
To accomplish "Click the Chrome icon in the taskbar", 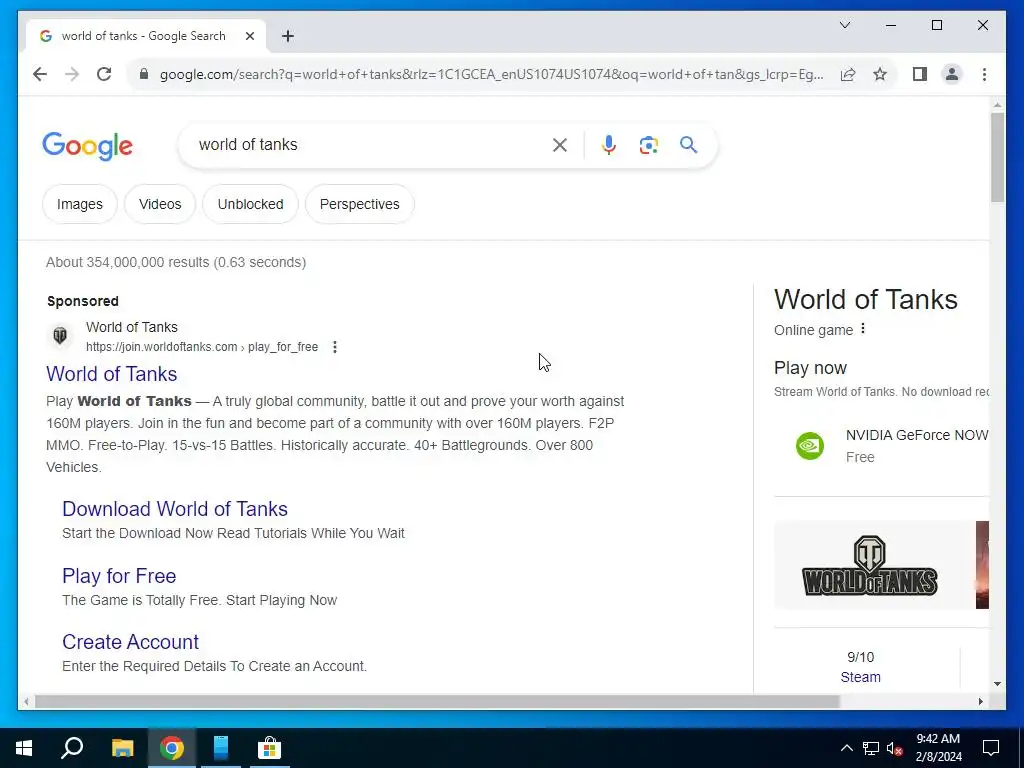I will pyautogui.click(x=172, y=748).
